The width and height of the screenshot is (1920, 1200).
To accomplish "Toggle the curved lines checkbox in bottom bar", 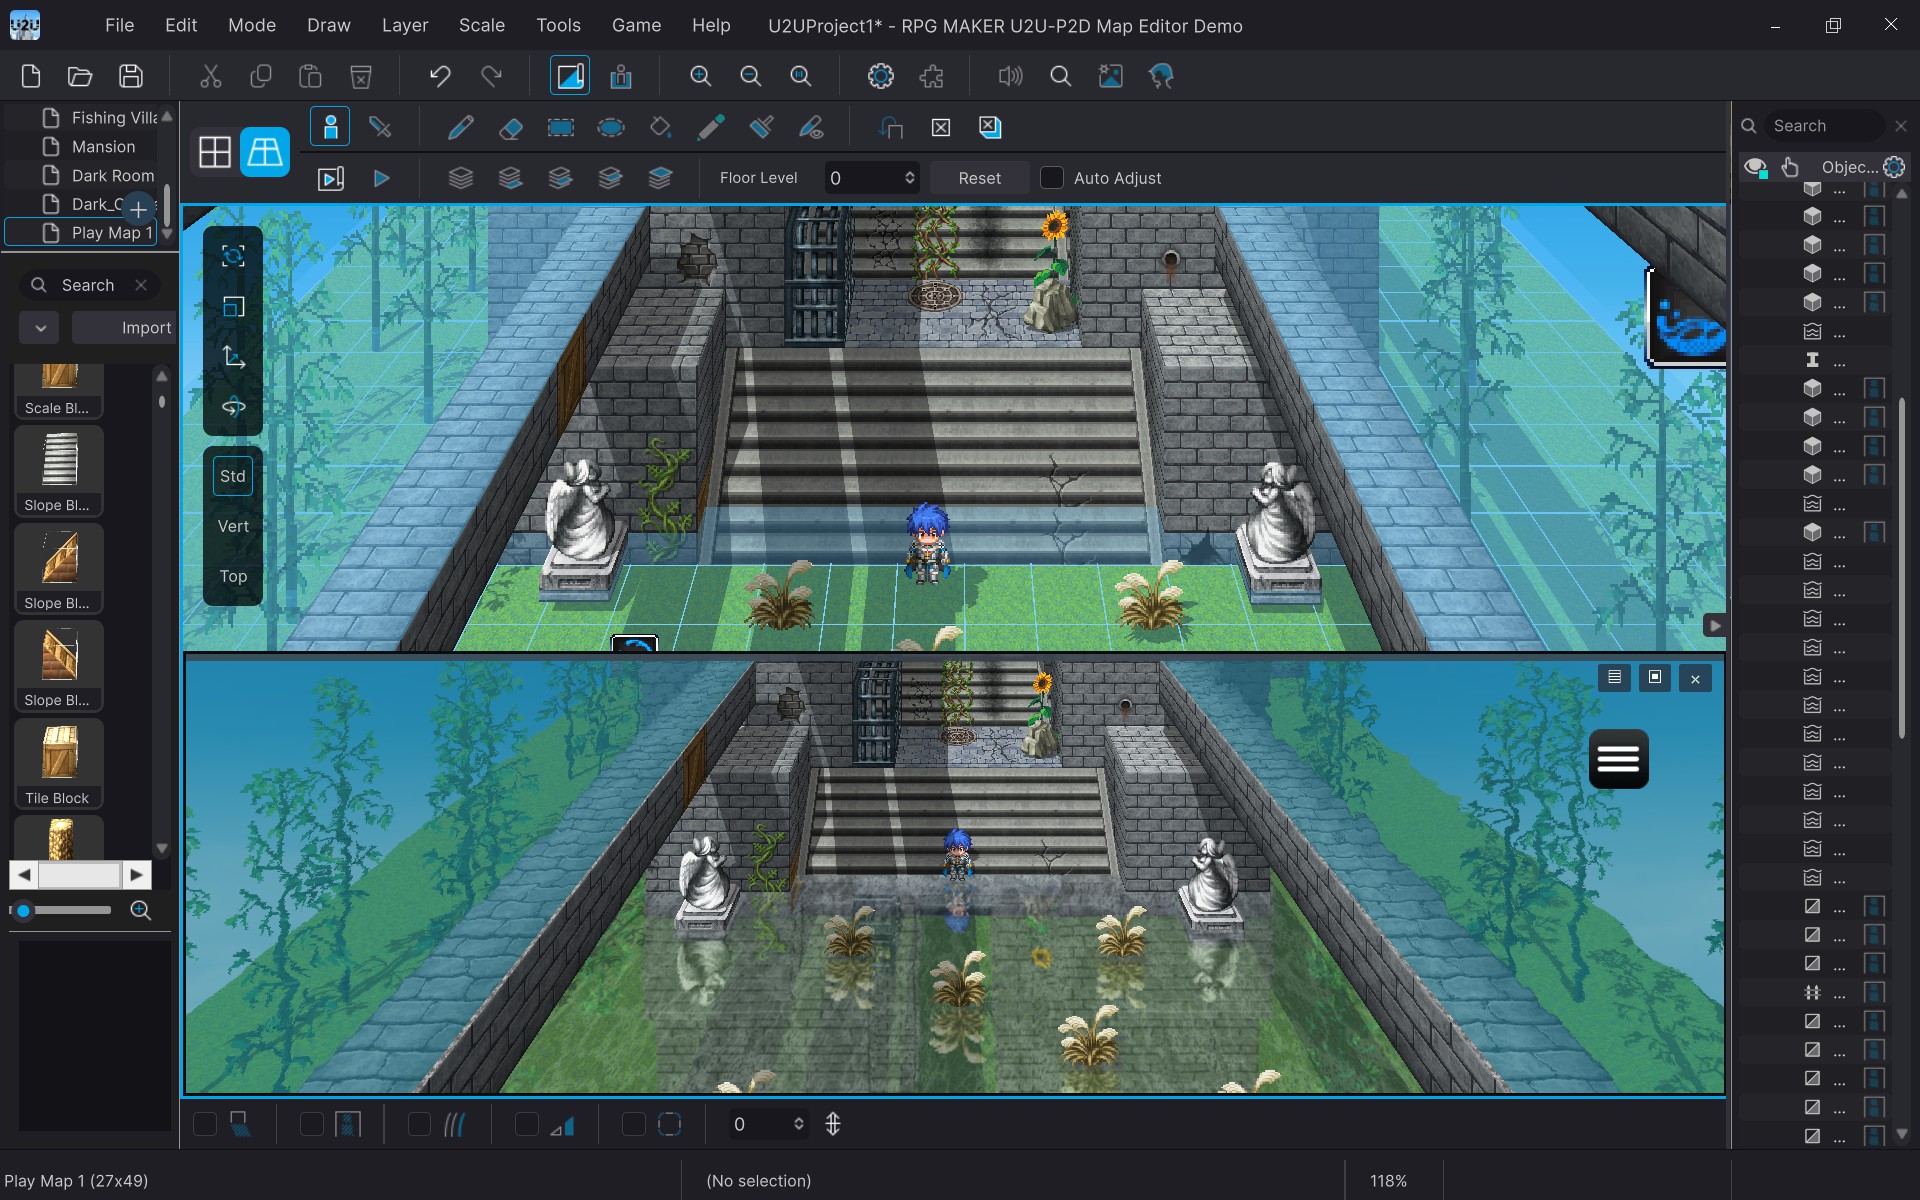I will tap(420, 1124).
